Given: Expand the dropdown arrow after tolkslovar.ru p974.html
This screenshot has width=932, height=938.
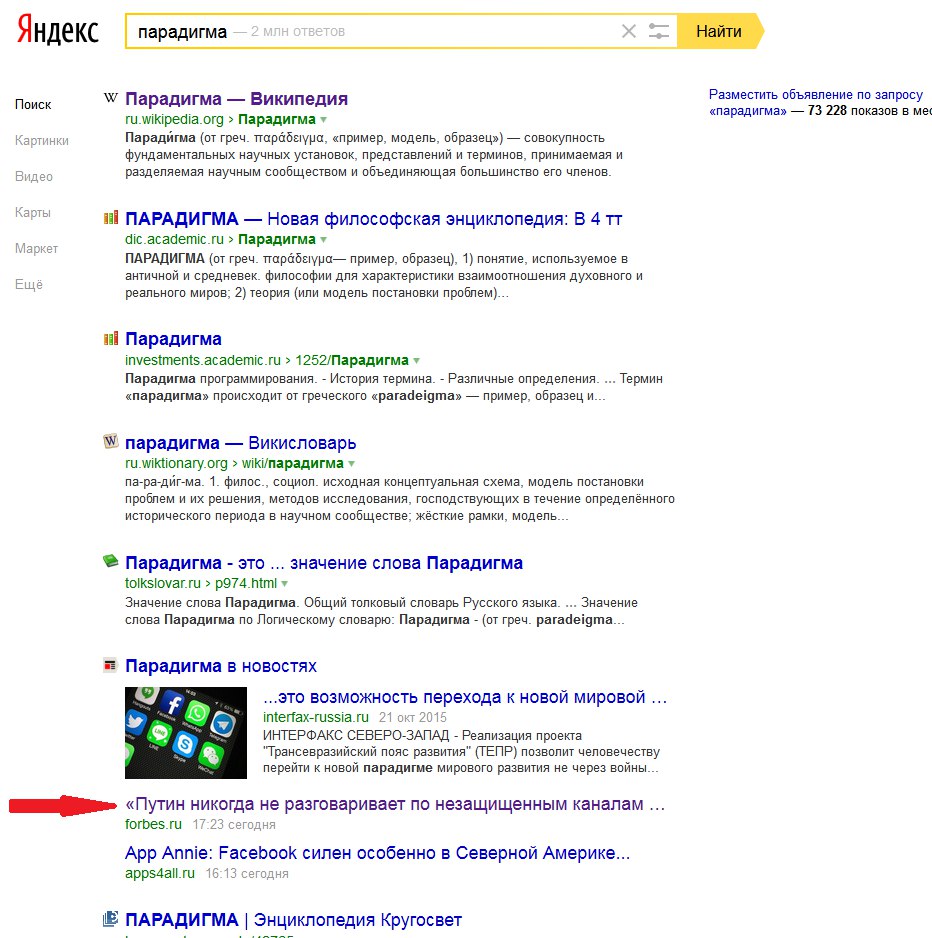Looking at the screenshot, I should tap(285, 584).
